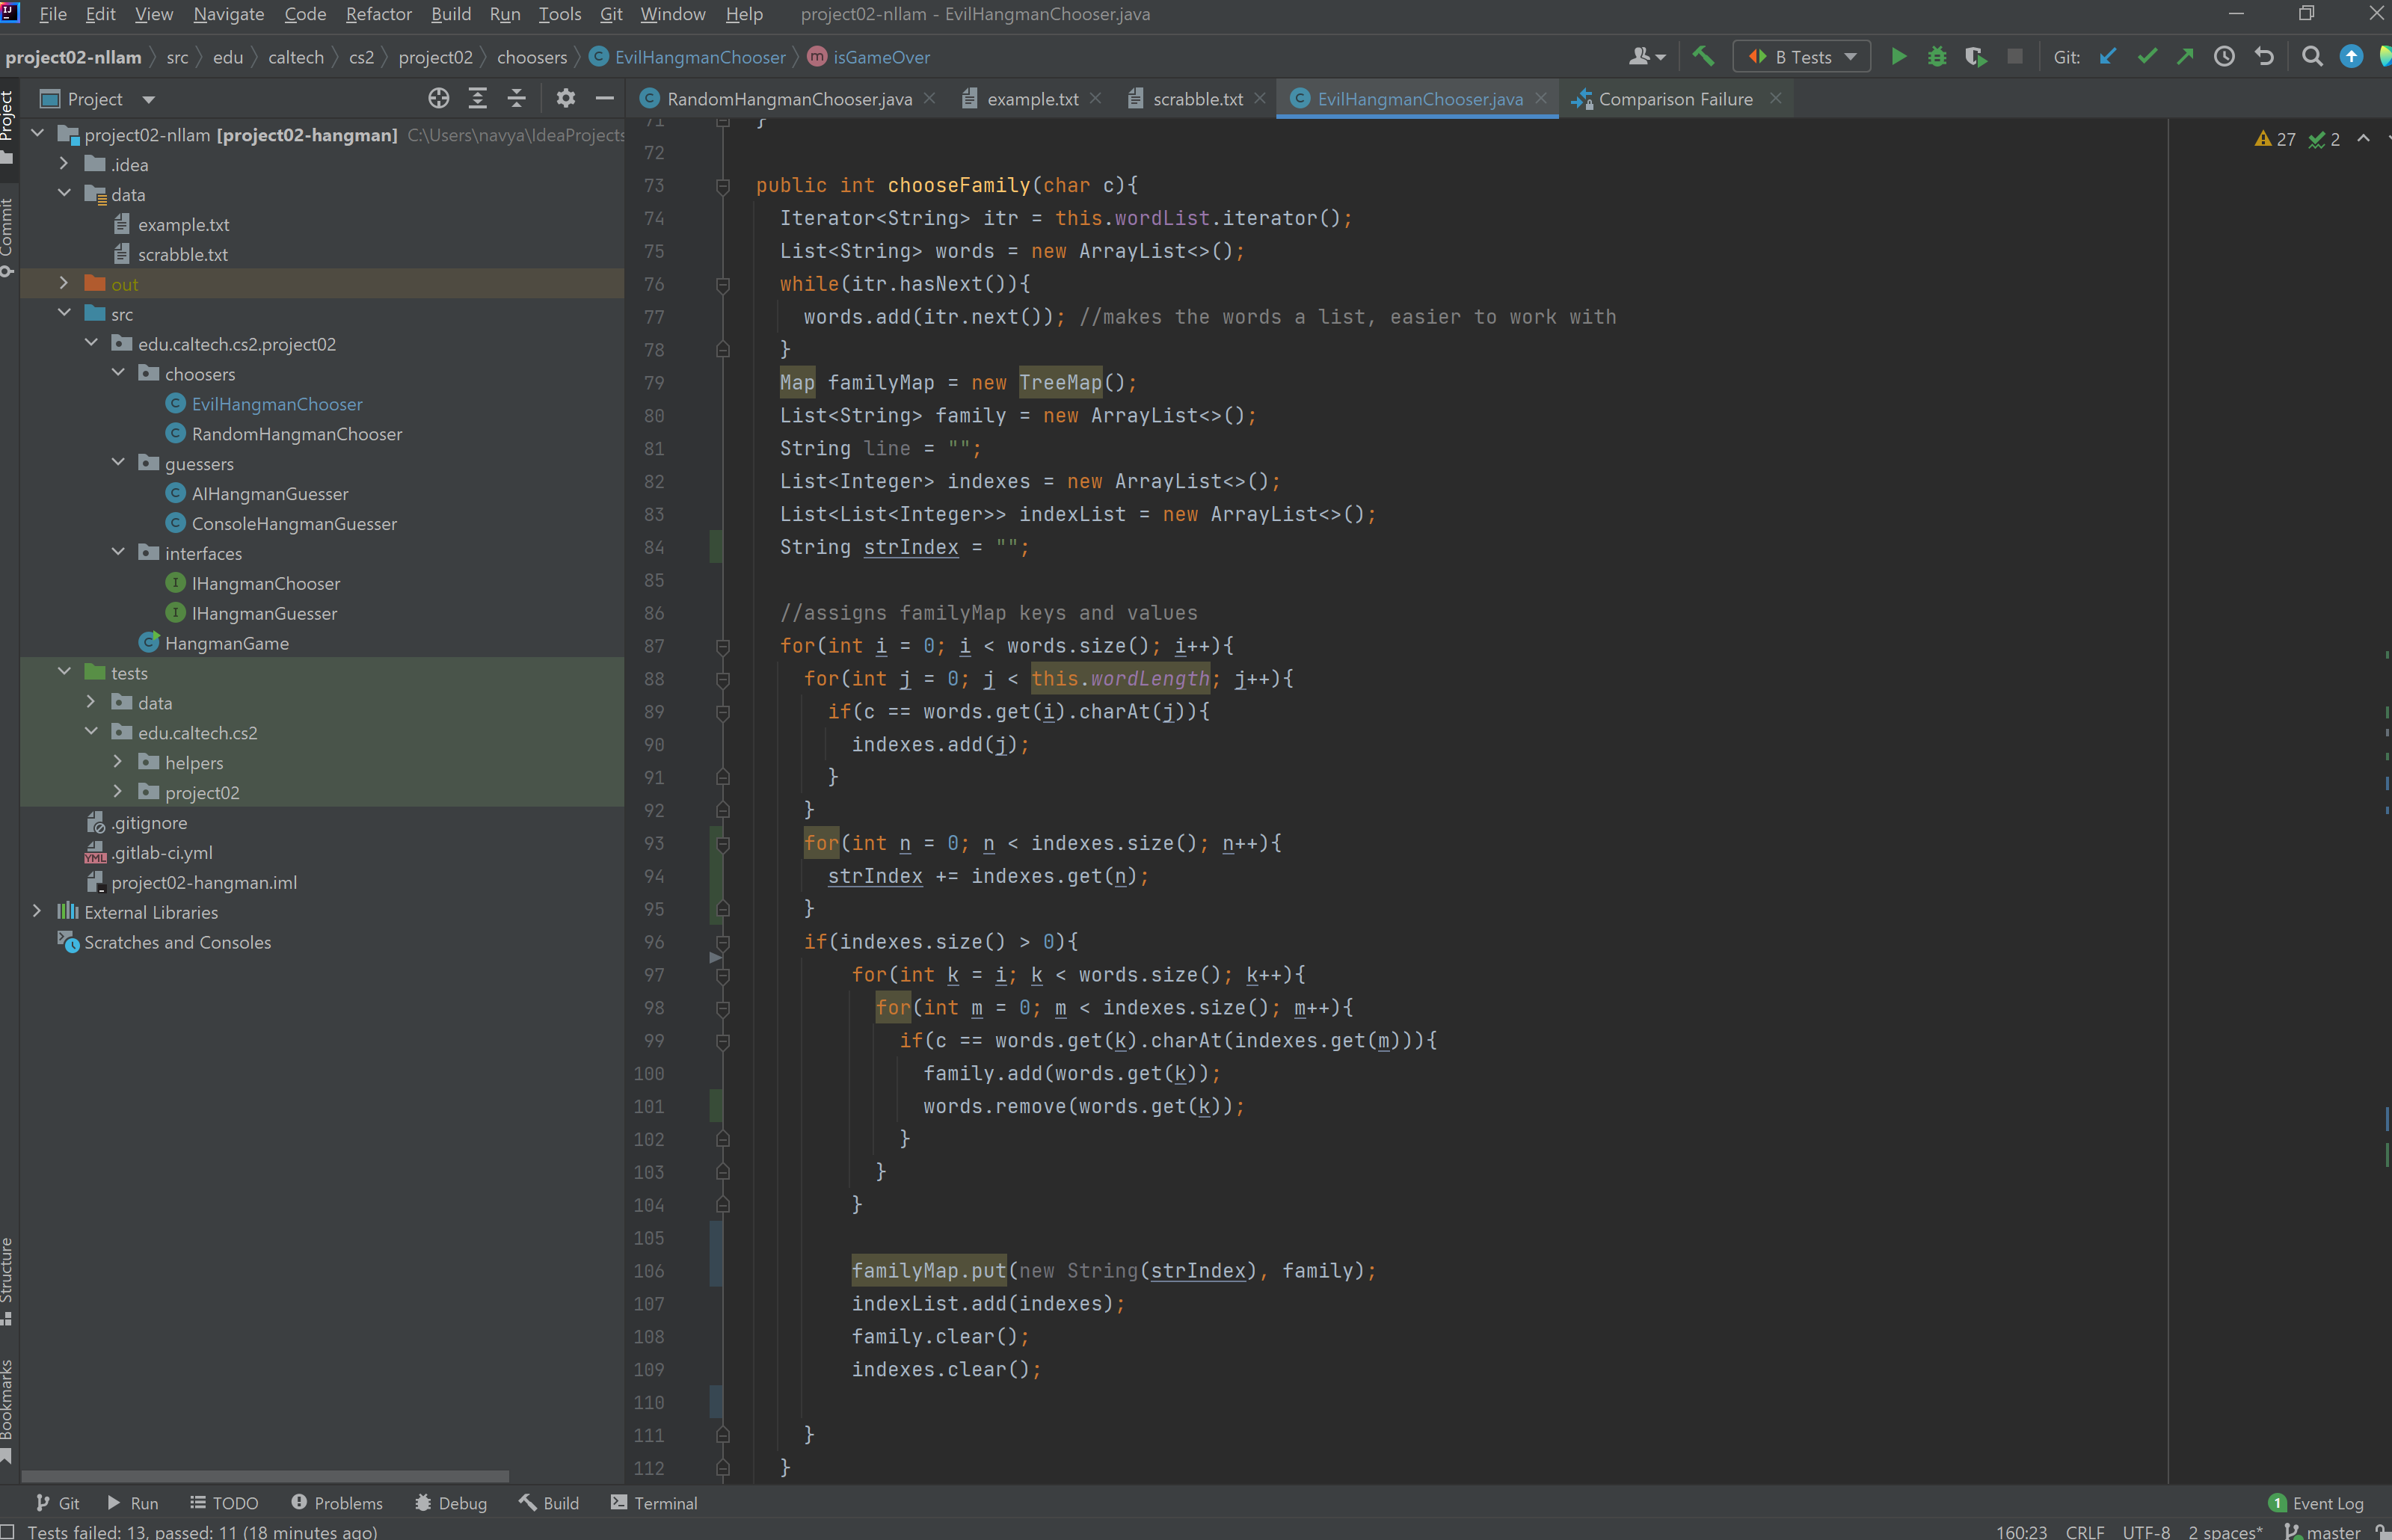Click Git Update Project arrow icon

point(2107,57)
